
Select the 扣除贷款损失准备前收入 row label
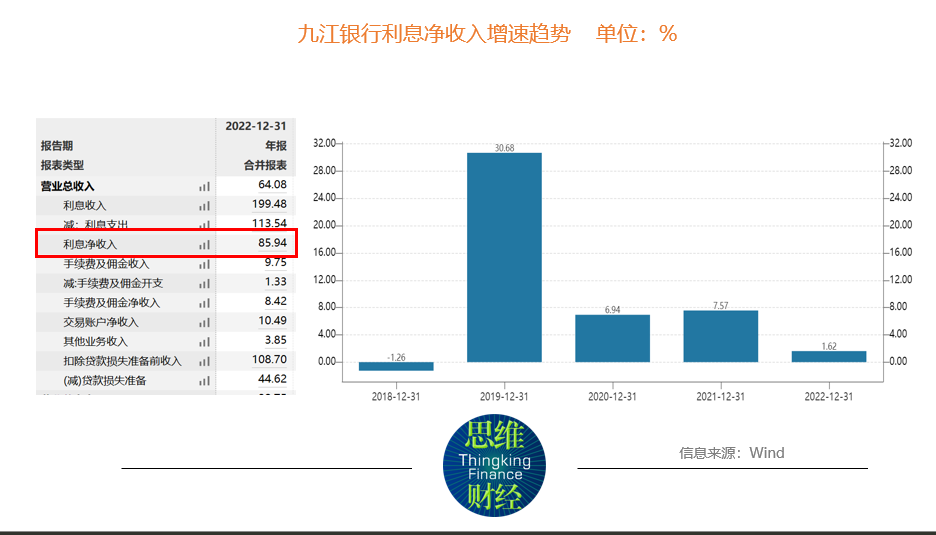click(122, 361)
